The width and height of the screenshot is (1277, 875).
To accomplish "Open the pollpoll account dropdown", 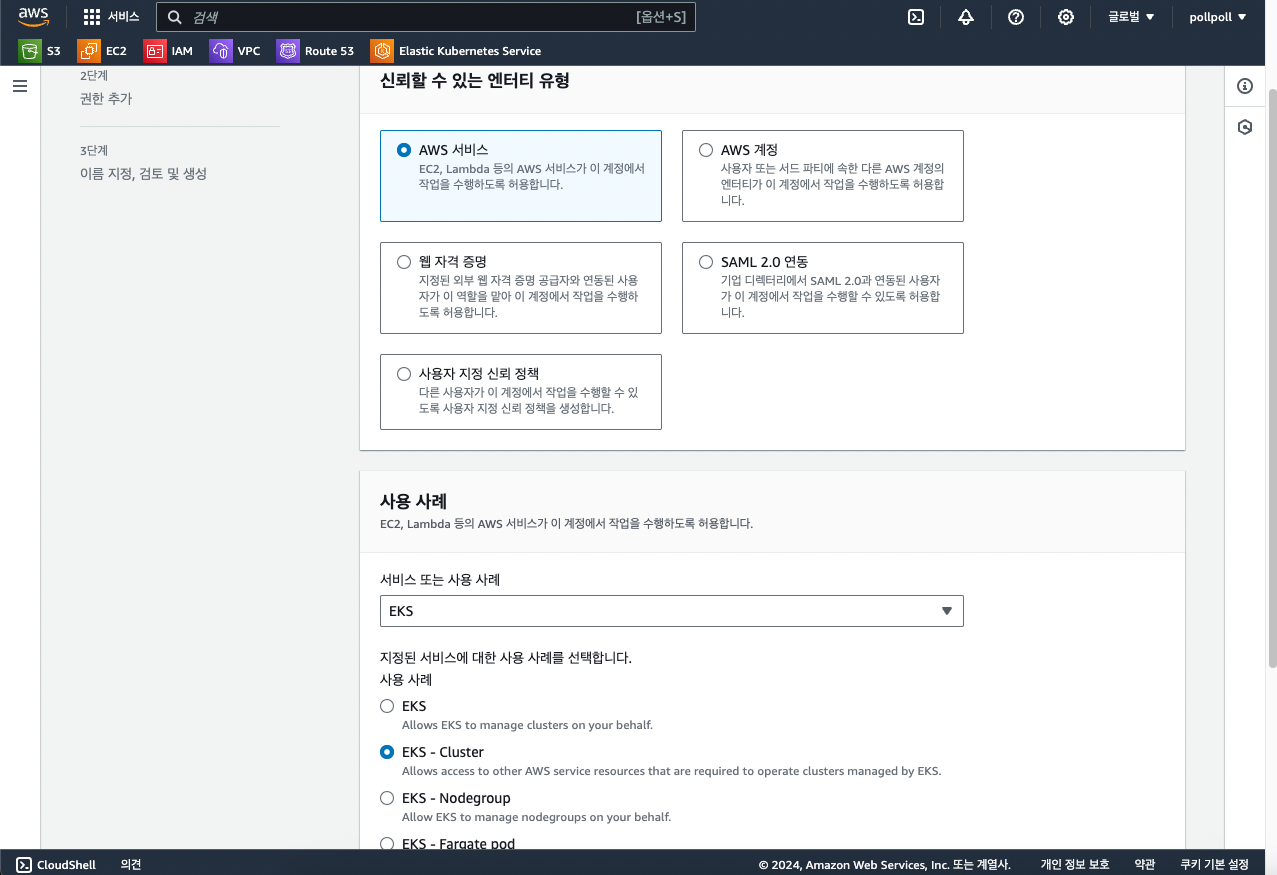I will pos(1218,17).
